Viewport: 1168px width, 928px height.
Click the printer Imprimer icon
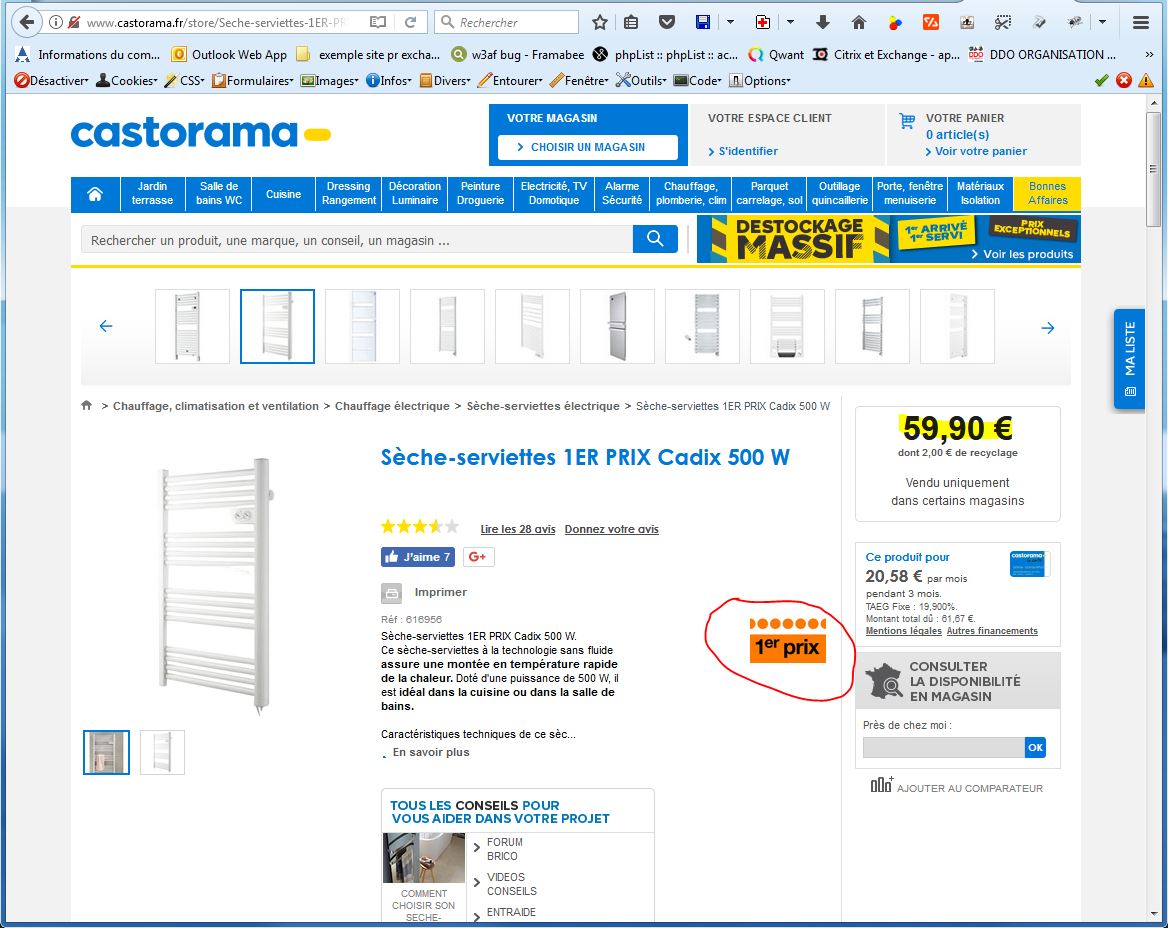pos(392,593)
